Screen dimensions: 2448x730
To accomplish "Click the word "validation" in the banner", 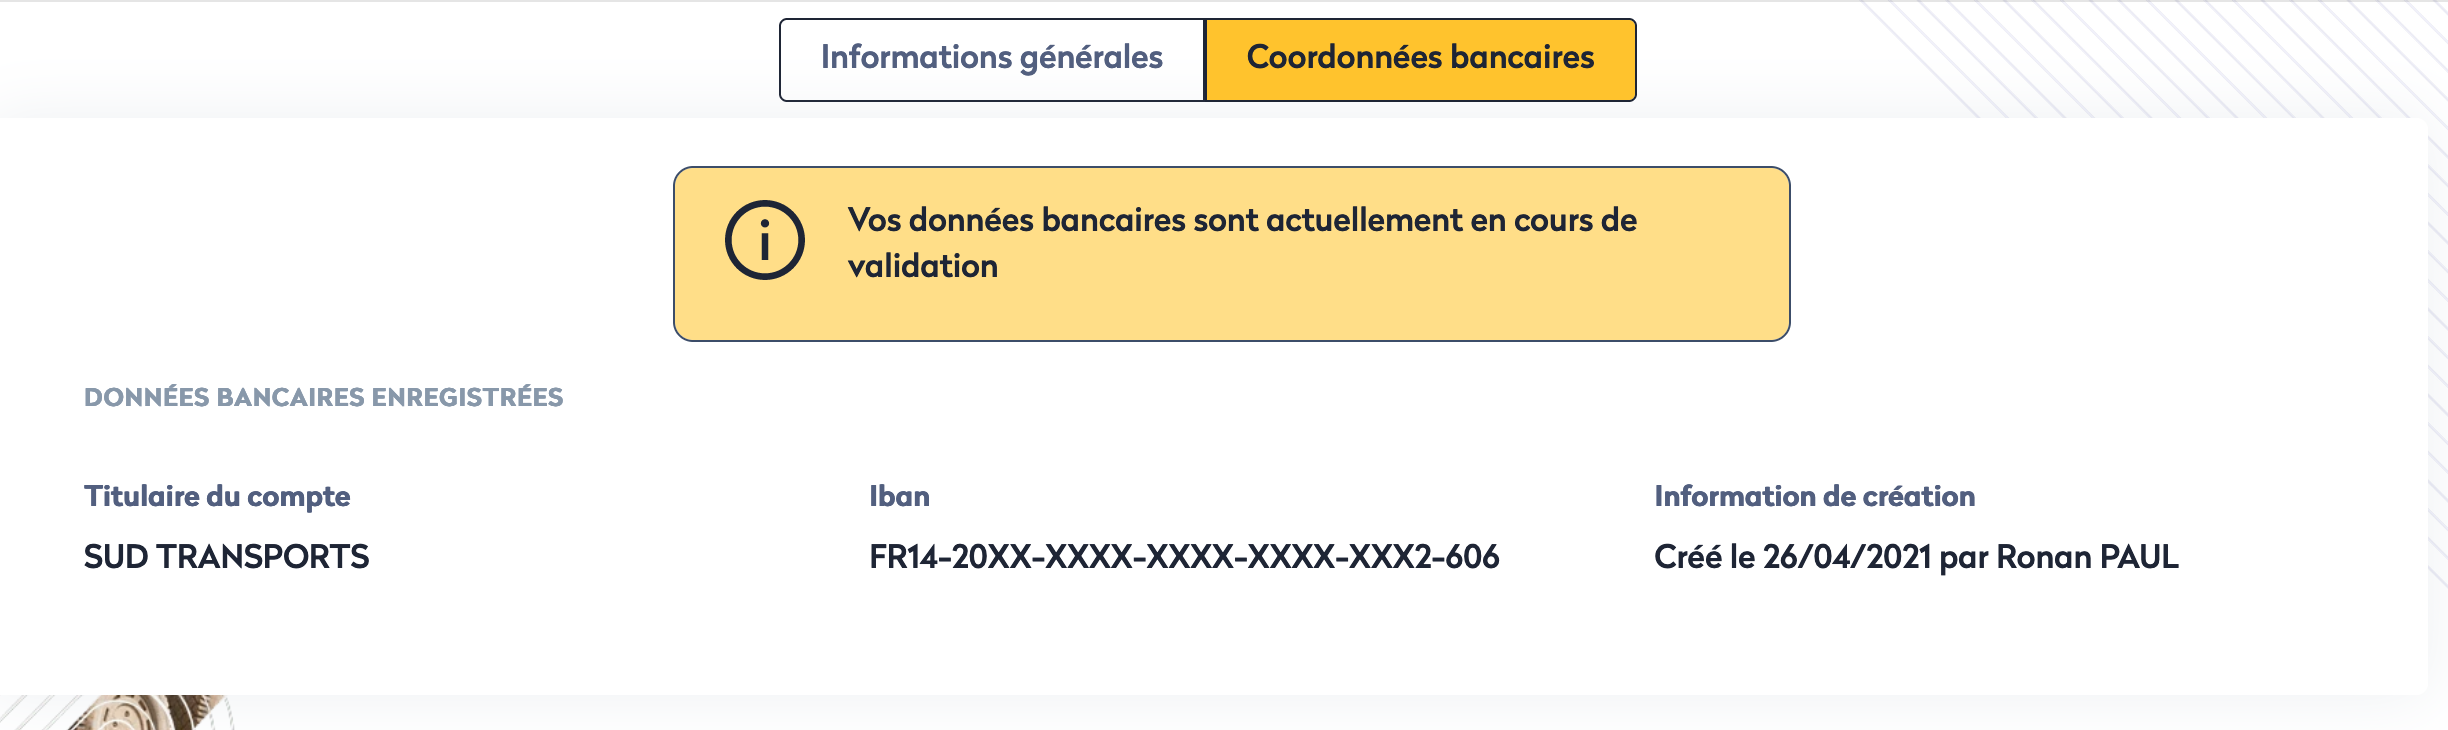I will click(923, 267).
